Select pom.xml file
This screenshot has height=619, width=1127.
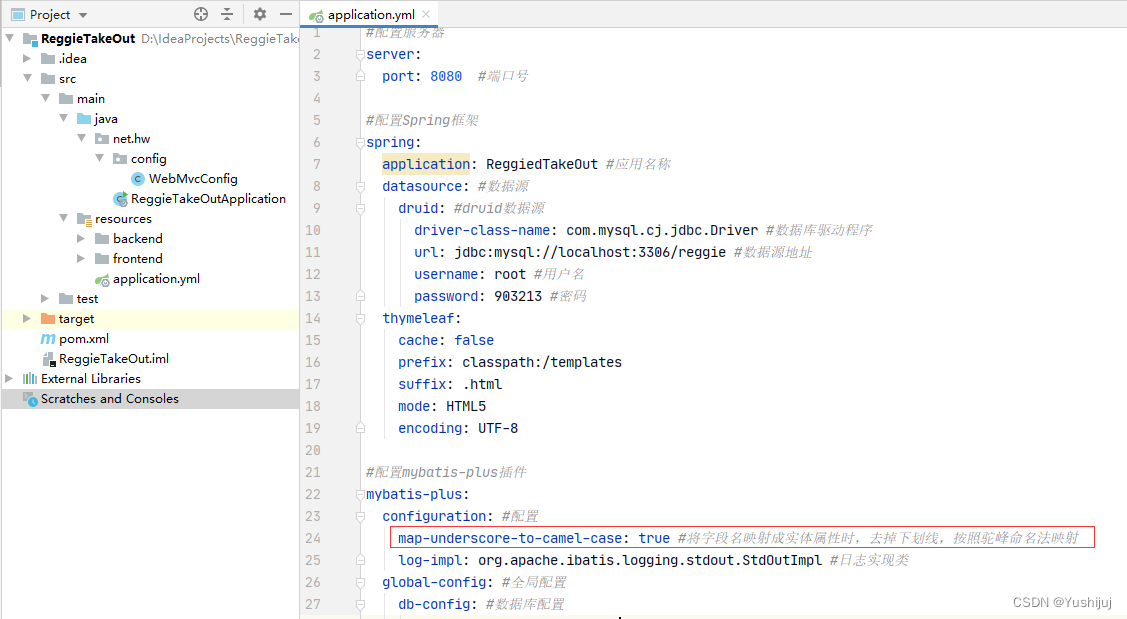coord(83,339)
